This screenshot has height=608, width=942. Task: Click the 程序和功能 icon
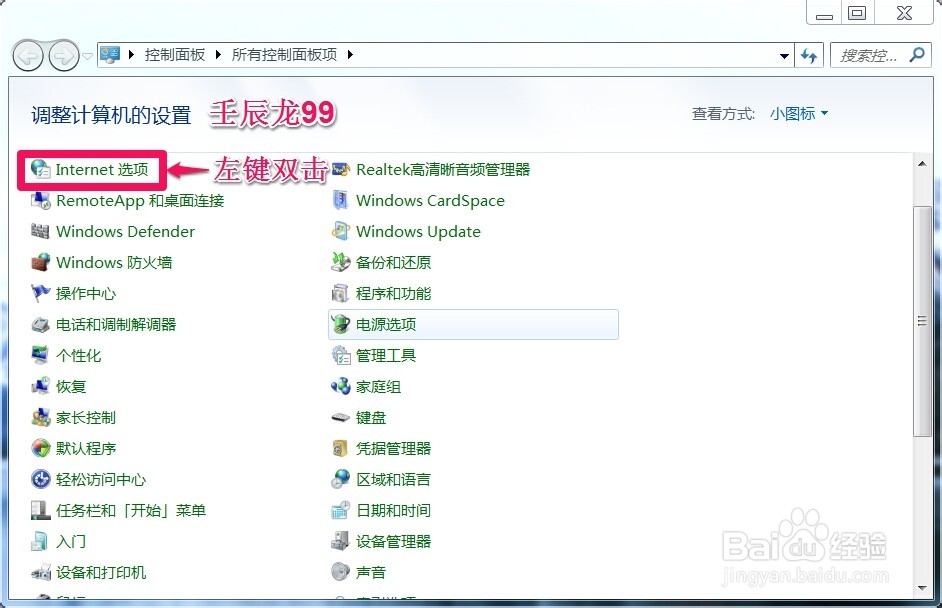click(341, 293)
